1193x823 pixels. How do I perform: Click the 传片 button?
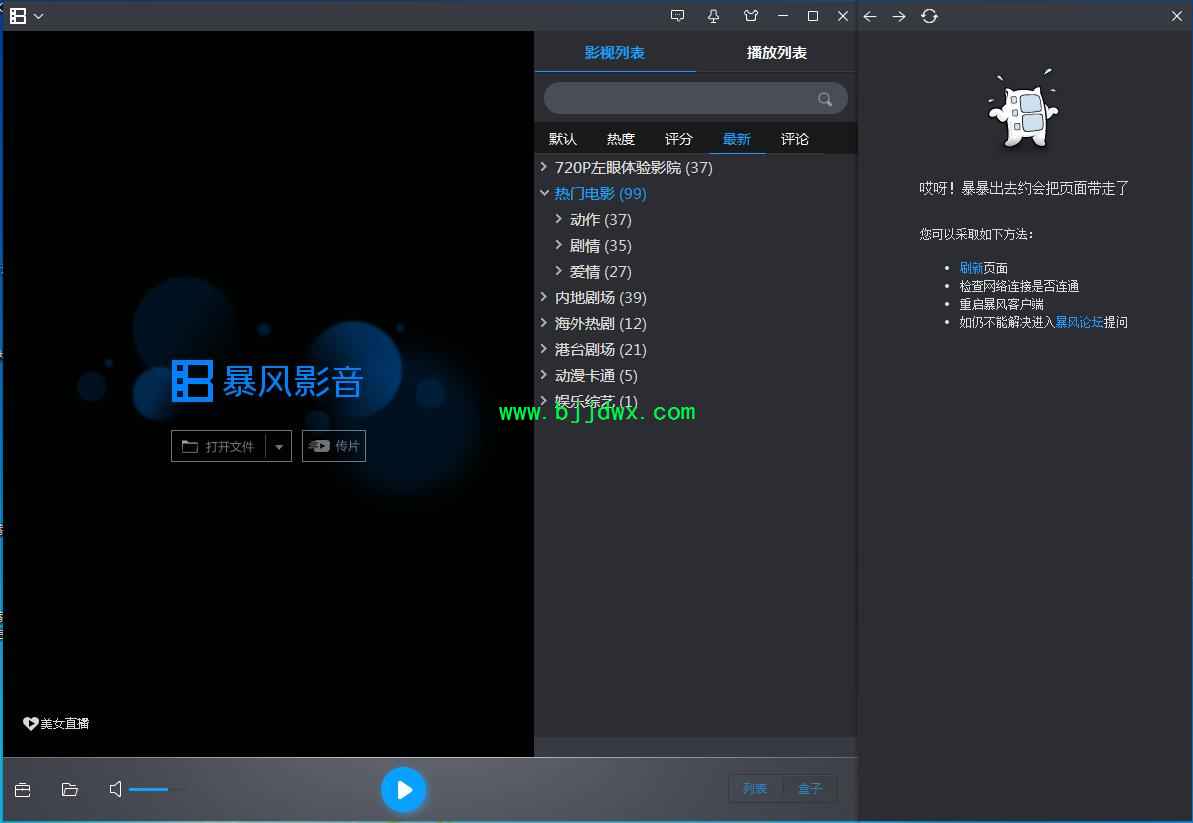pos(334,446)
